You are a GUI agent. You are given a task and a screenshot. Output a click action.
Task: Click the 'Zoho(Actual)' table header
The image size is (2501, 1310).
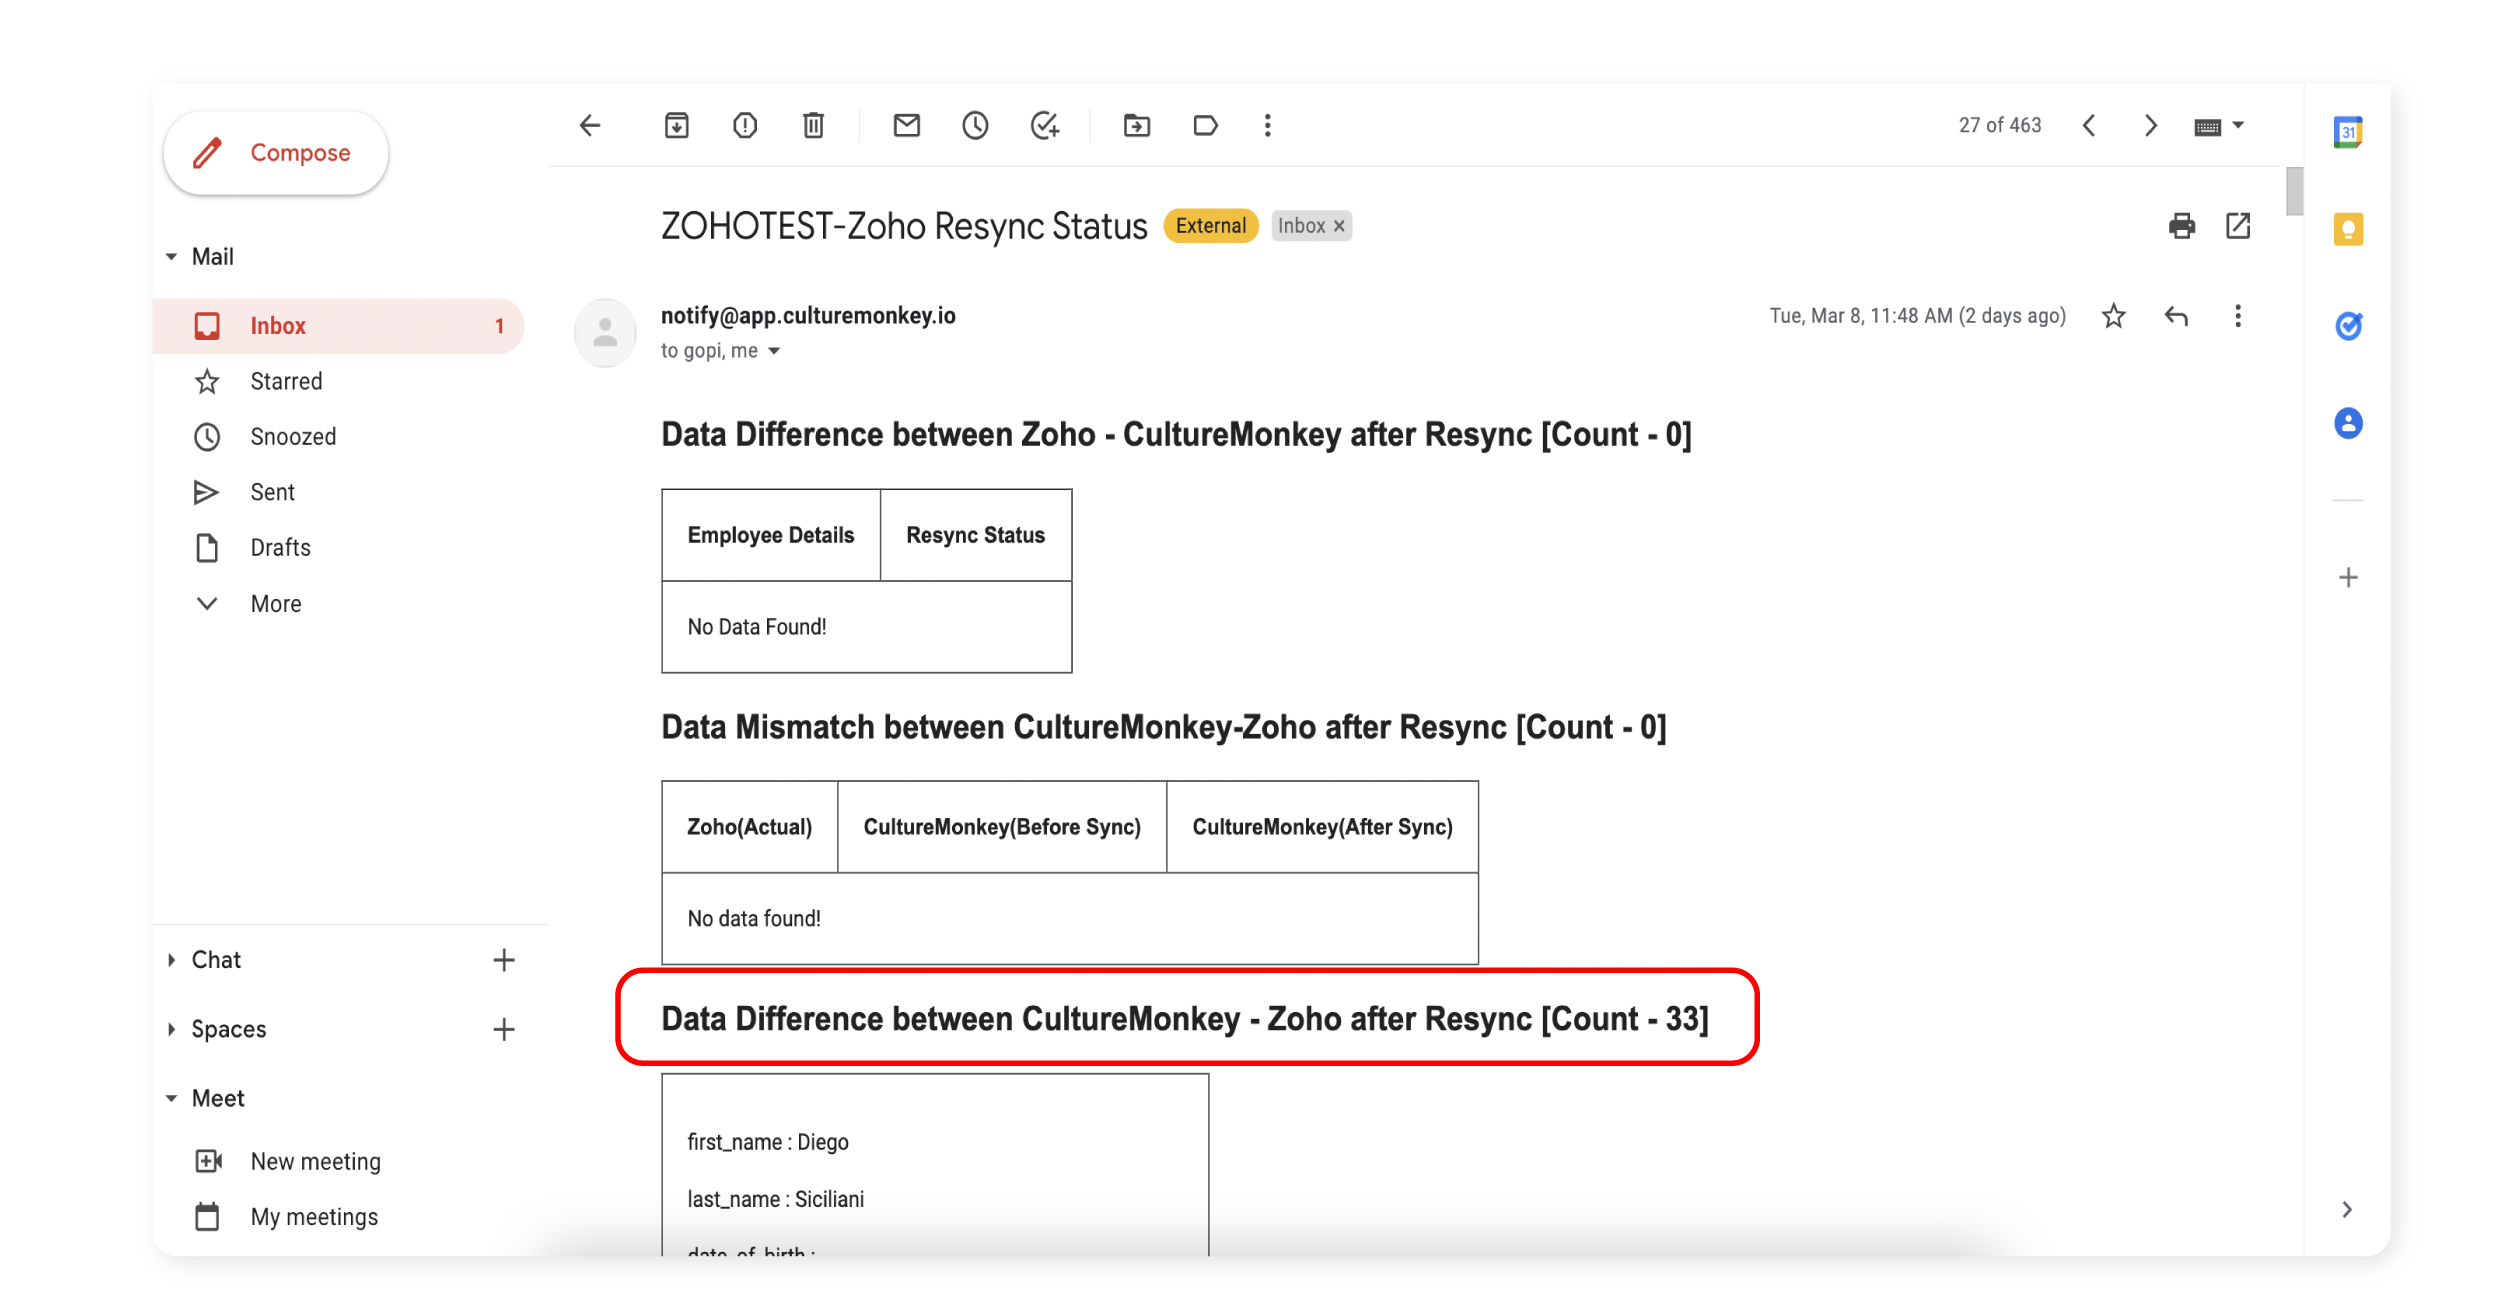pos(750,827)
